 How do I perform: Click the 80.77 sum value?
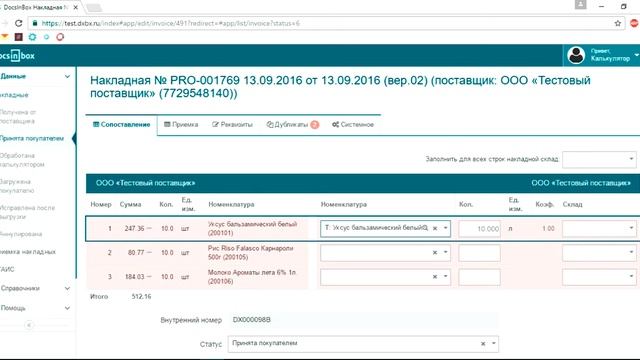point(136,253)
